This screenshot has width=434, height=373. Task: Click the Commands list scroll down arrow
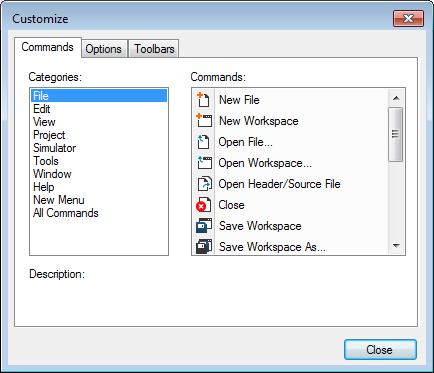point(396,246)
